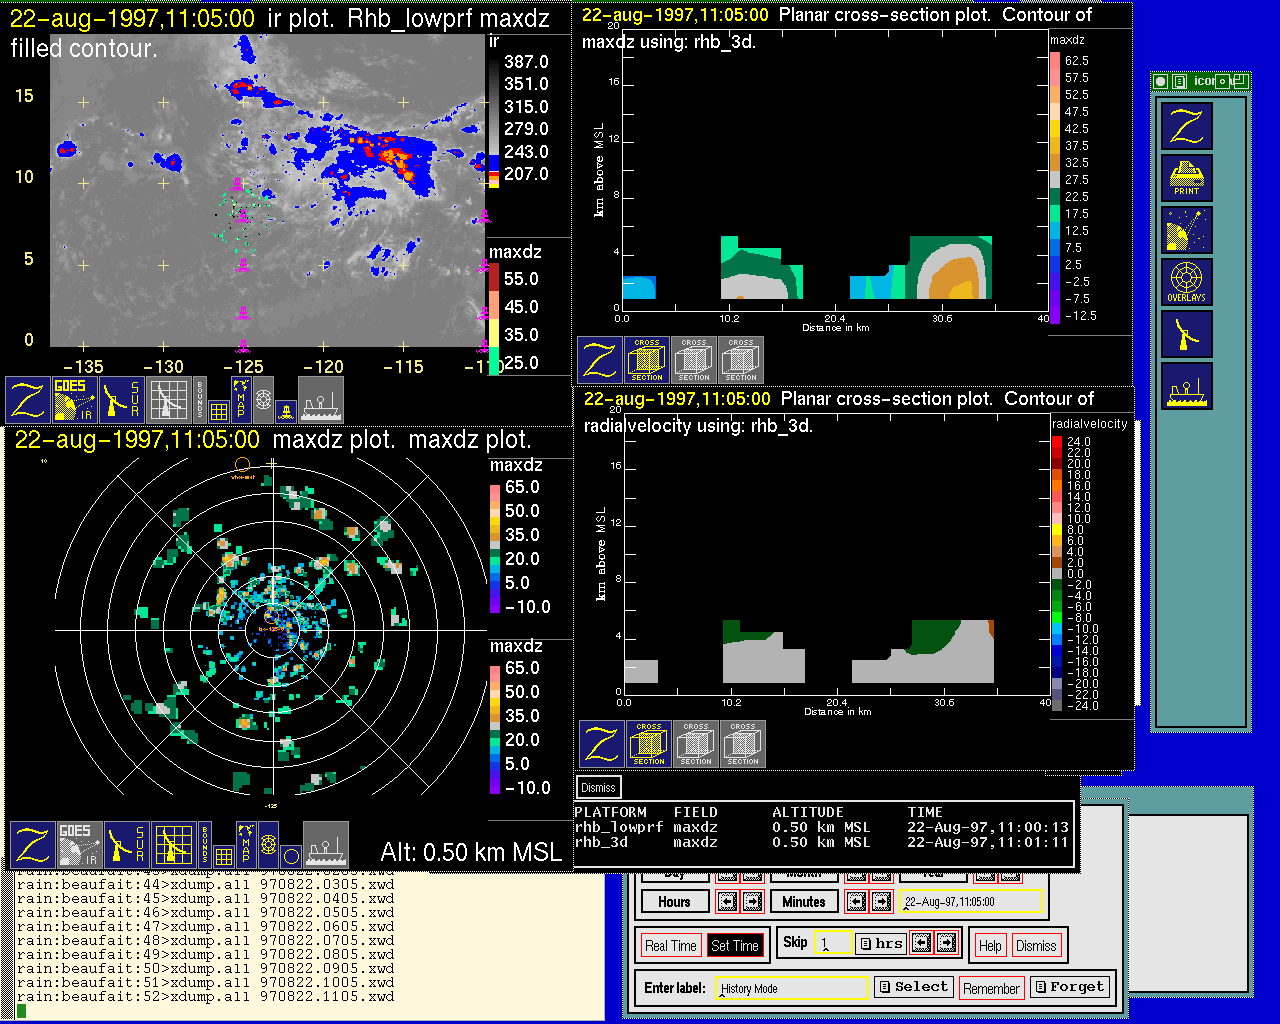Toggle Set Time mode

[735, 945]
